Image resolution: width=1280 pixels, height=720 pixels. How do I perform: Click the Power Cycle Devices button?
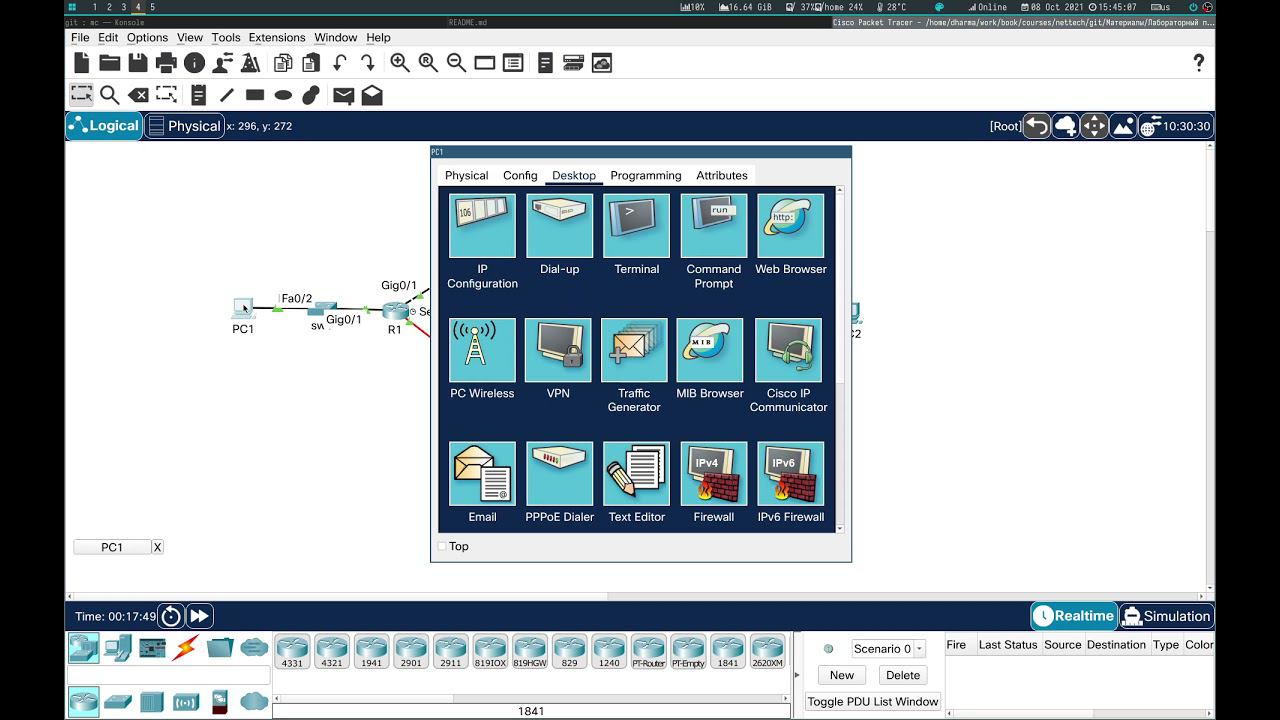click(x=171, y=616)
